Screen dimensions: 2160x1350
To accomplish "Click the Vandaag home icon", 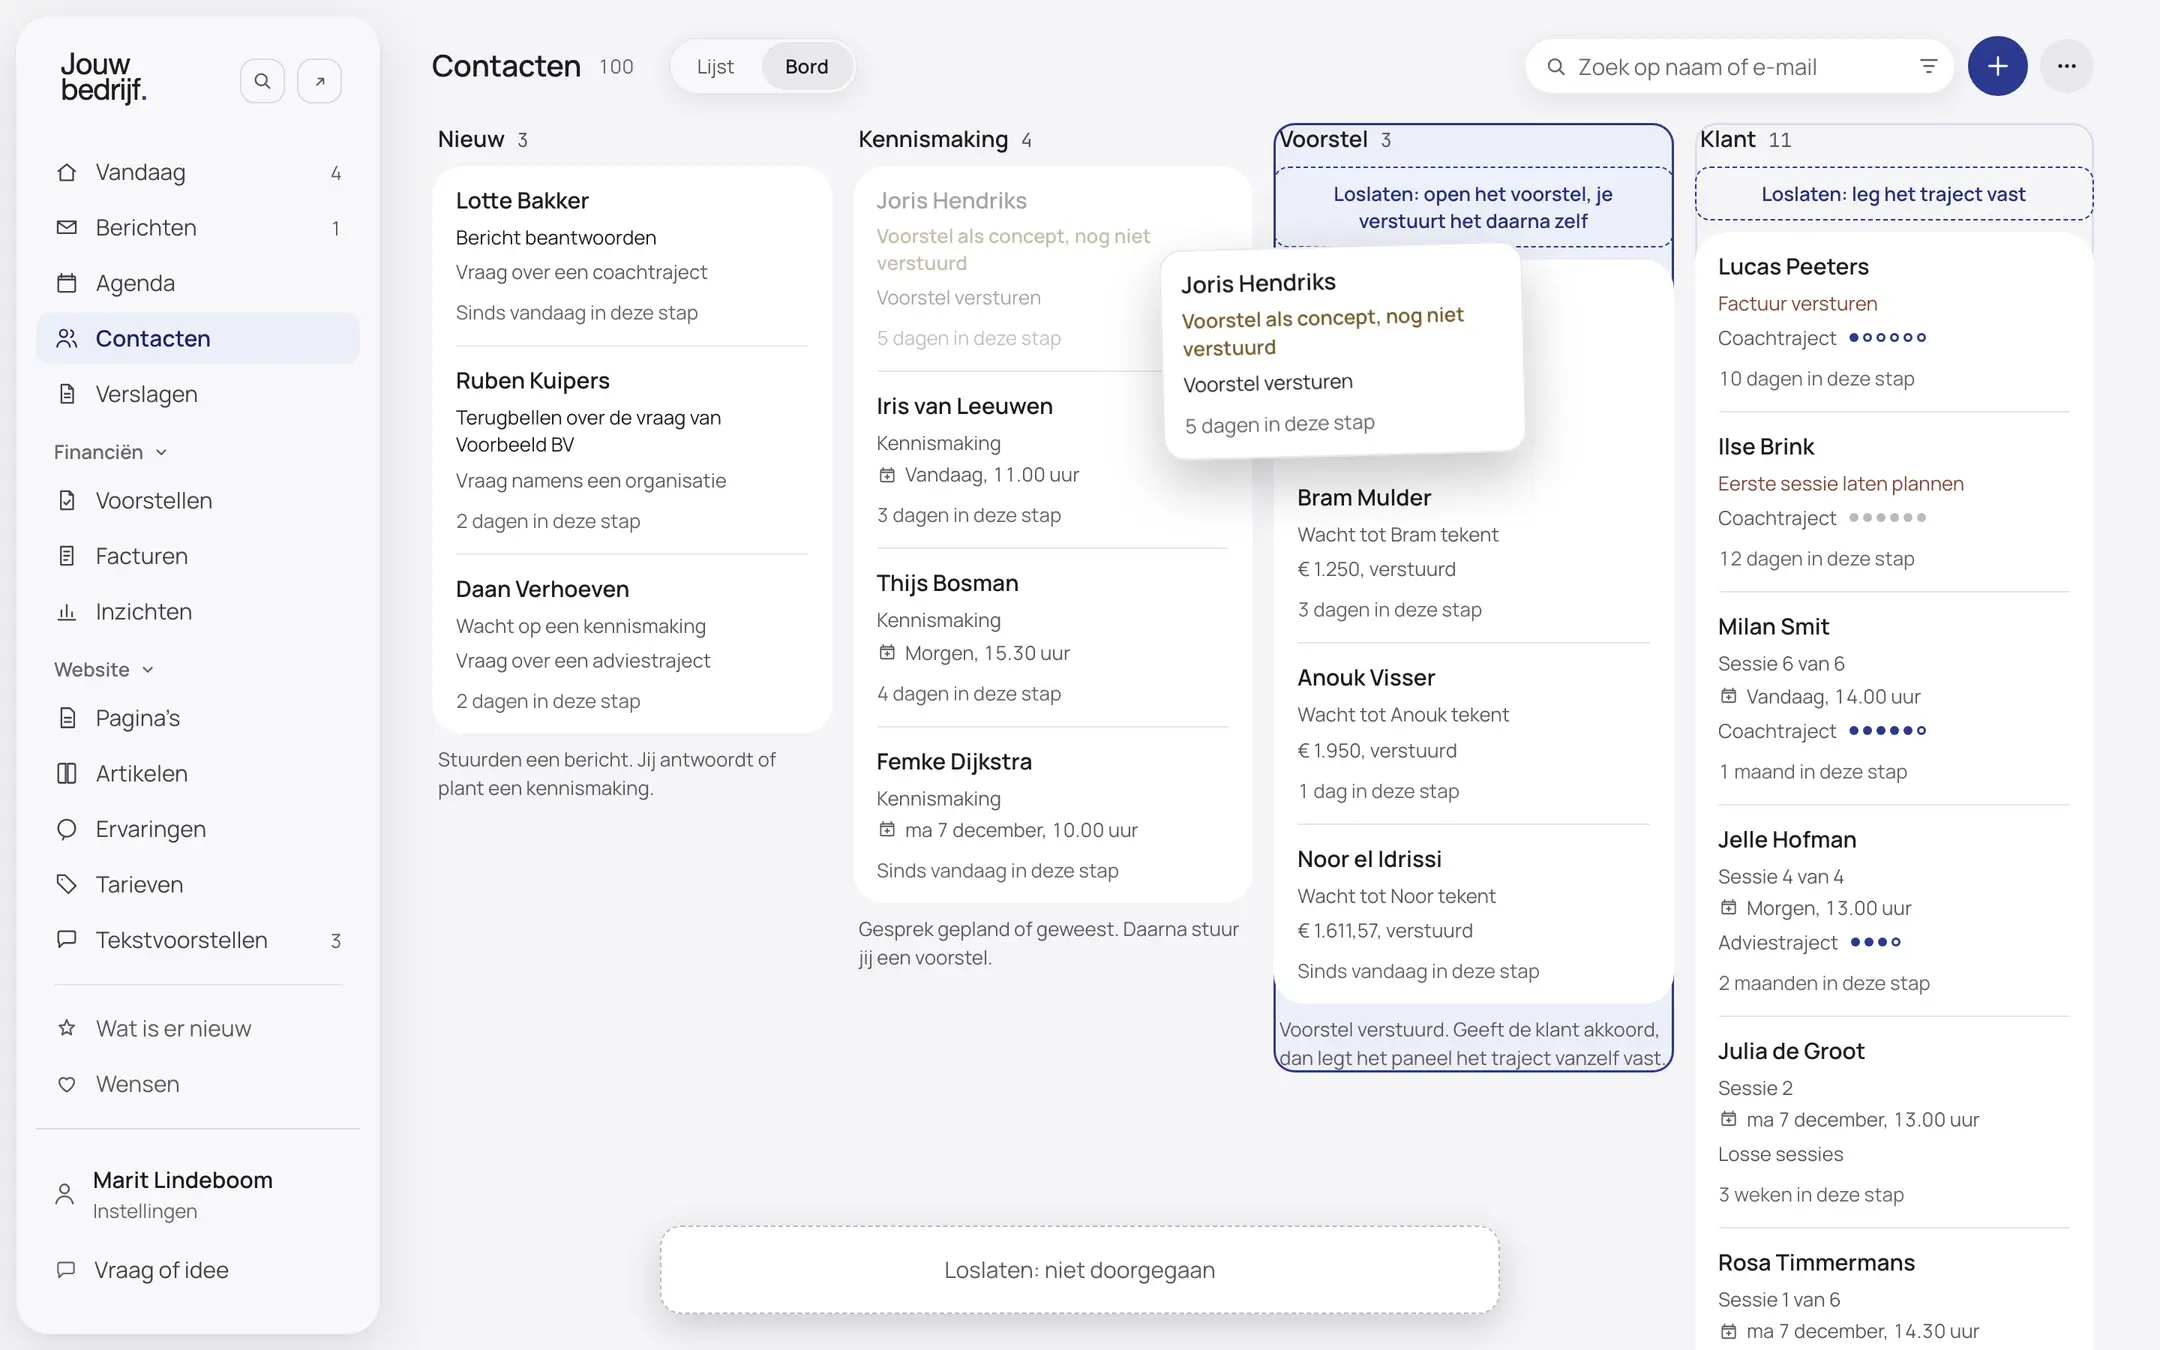I will (x=67, y=172).
